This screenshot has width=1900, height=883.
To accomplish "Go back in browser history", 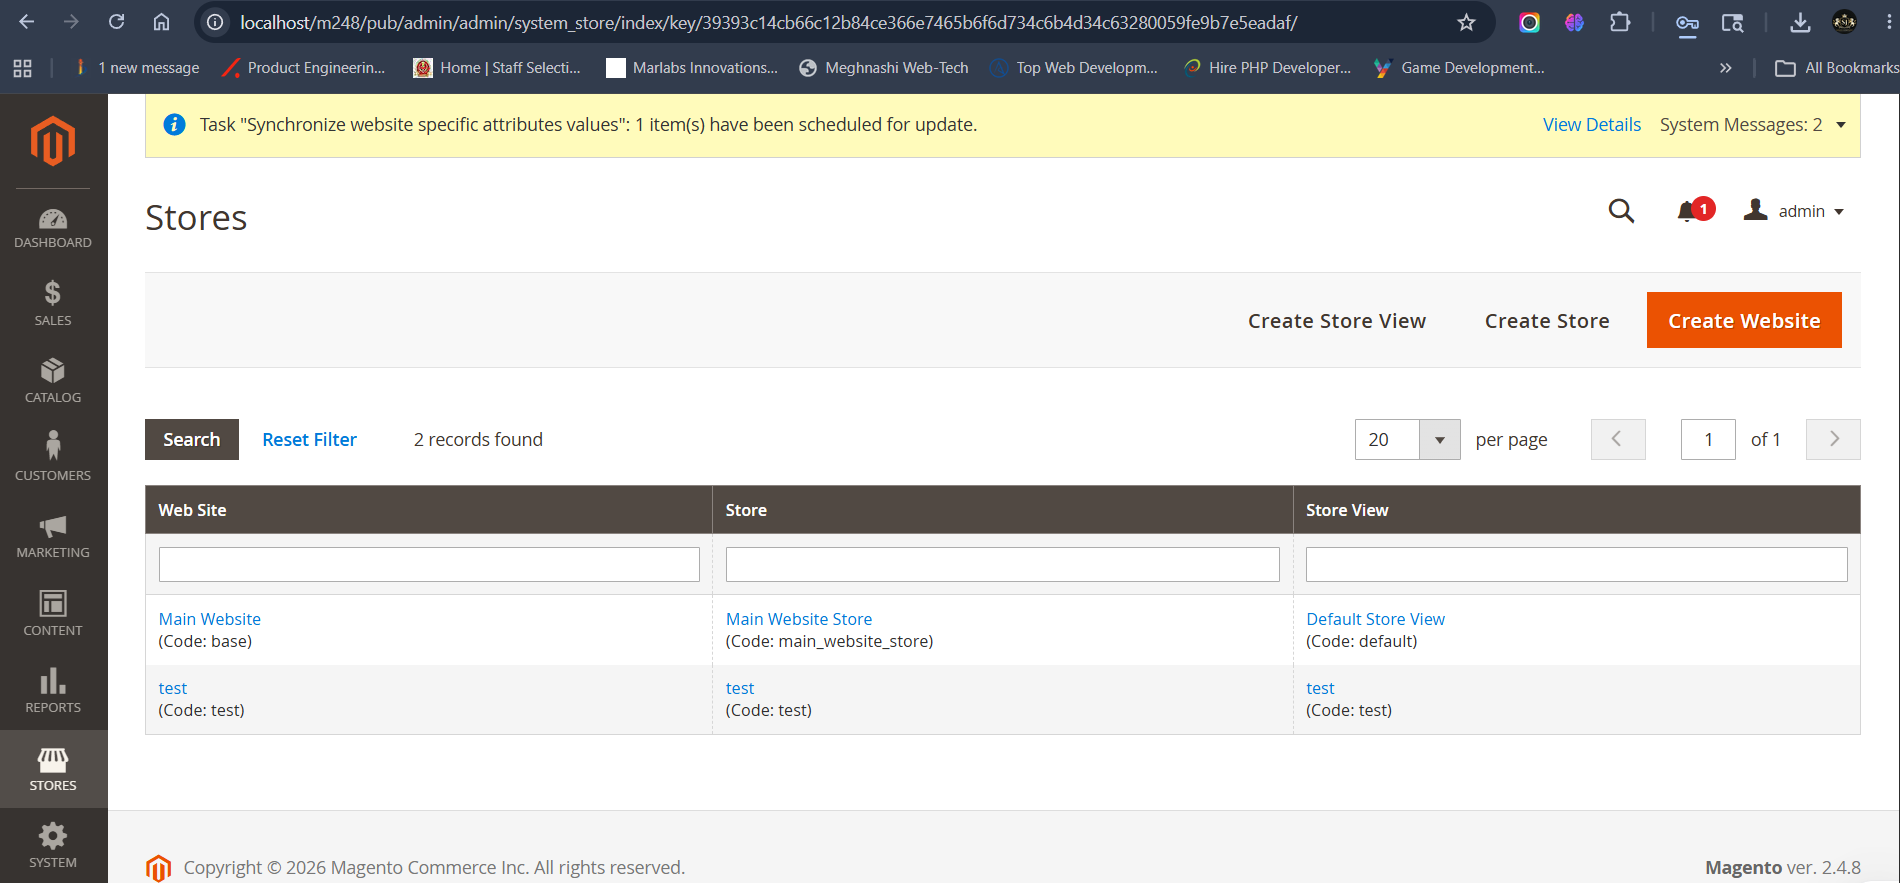I will (27, 22).
